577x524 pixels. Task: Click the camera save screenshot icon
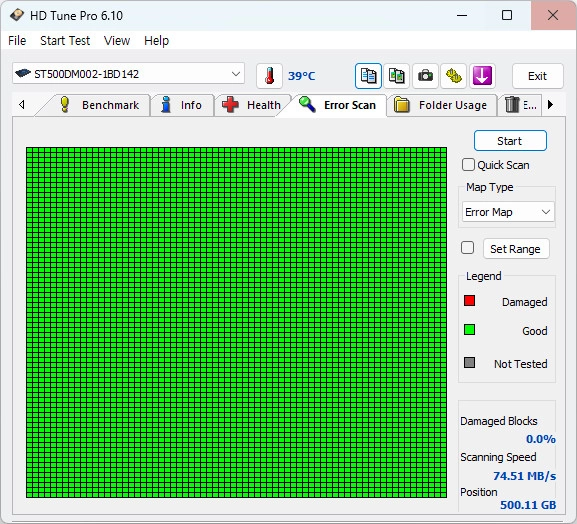425,76
